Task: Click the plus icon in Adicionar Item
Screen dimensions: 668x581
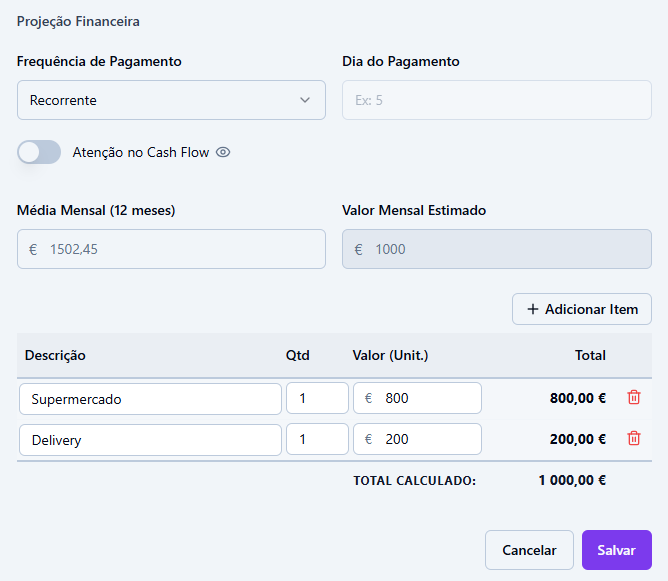Action: click(x=533, y=309)
